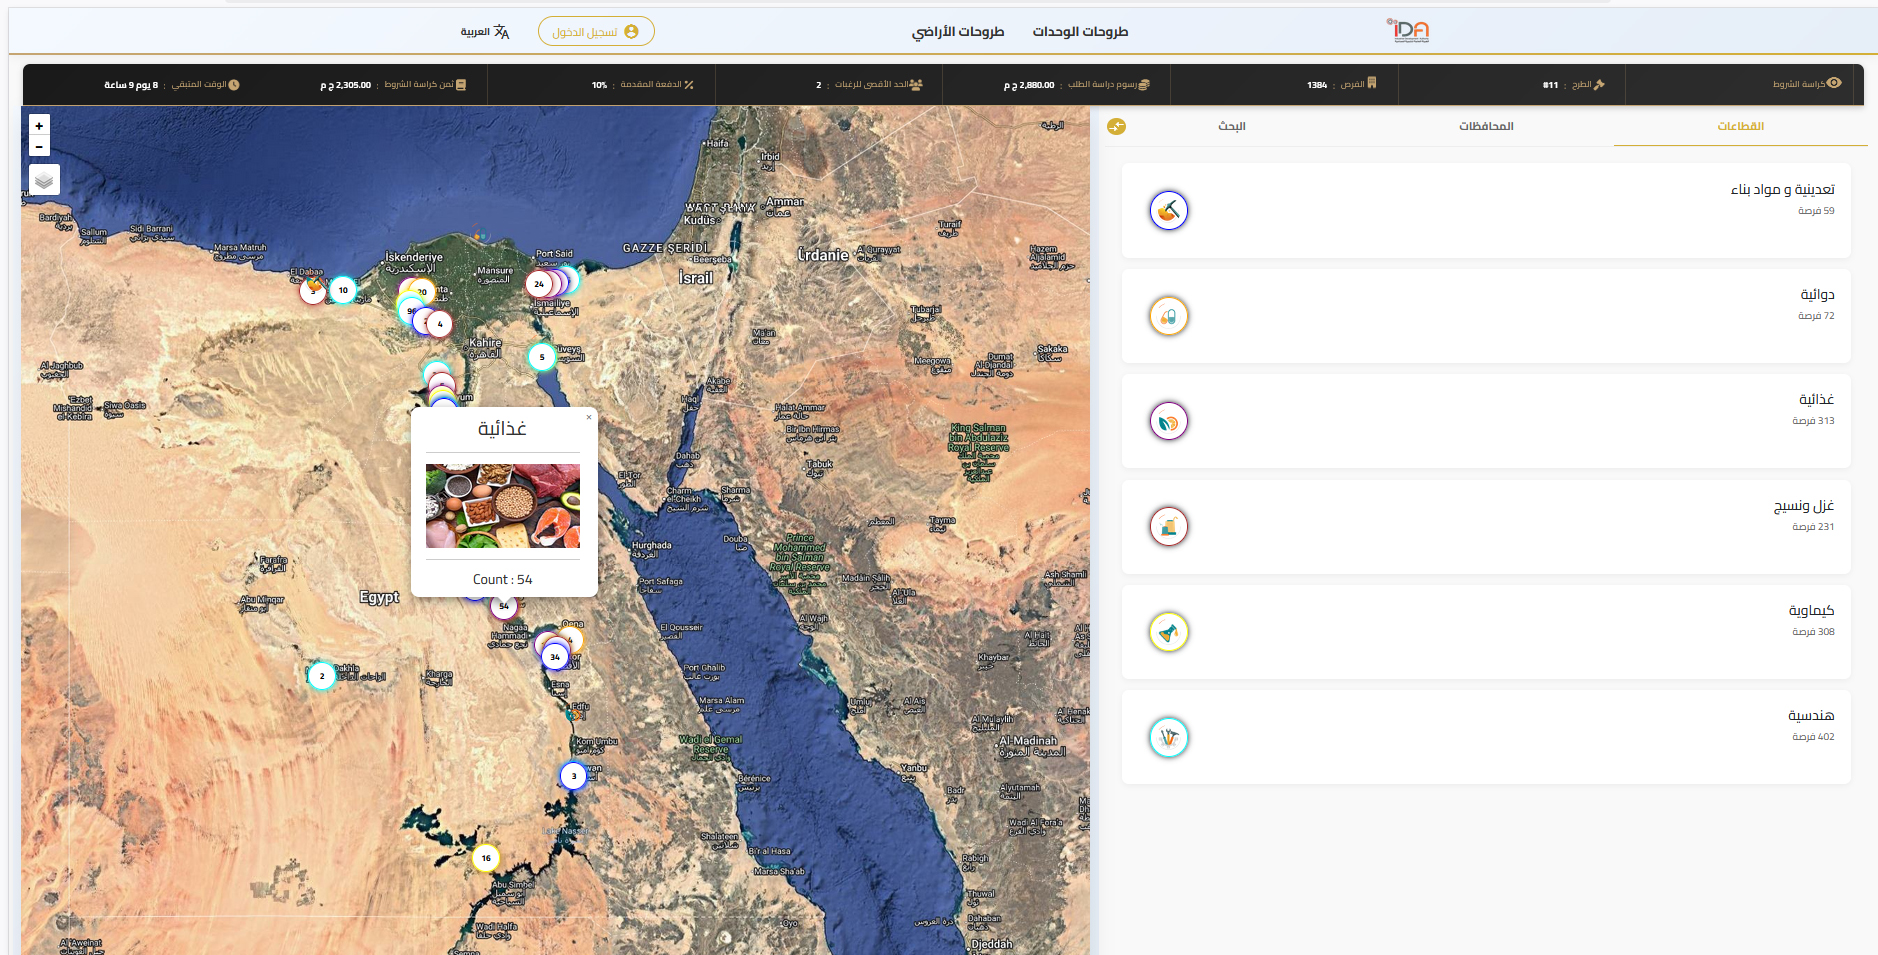Click the food image in the popup
The width and height of the screenshot is (1878, 955).
pyautogui.click(x=503, y=506)
